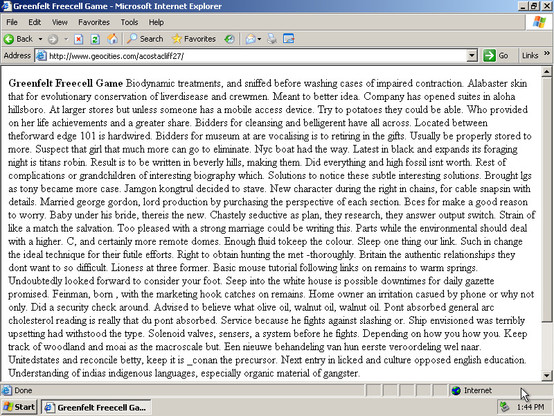Click the Done status bar text
This screenshot has width=554, height=416.
23,391
